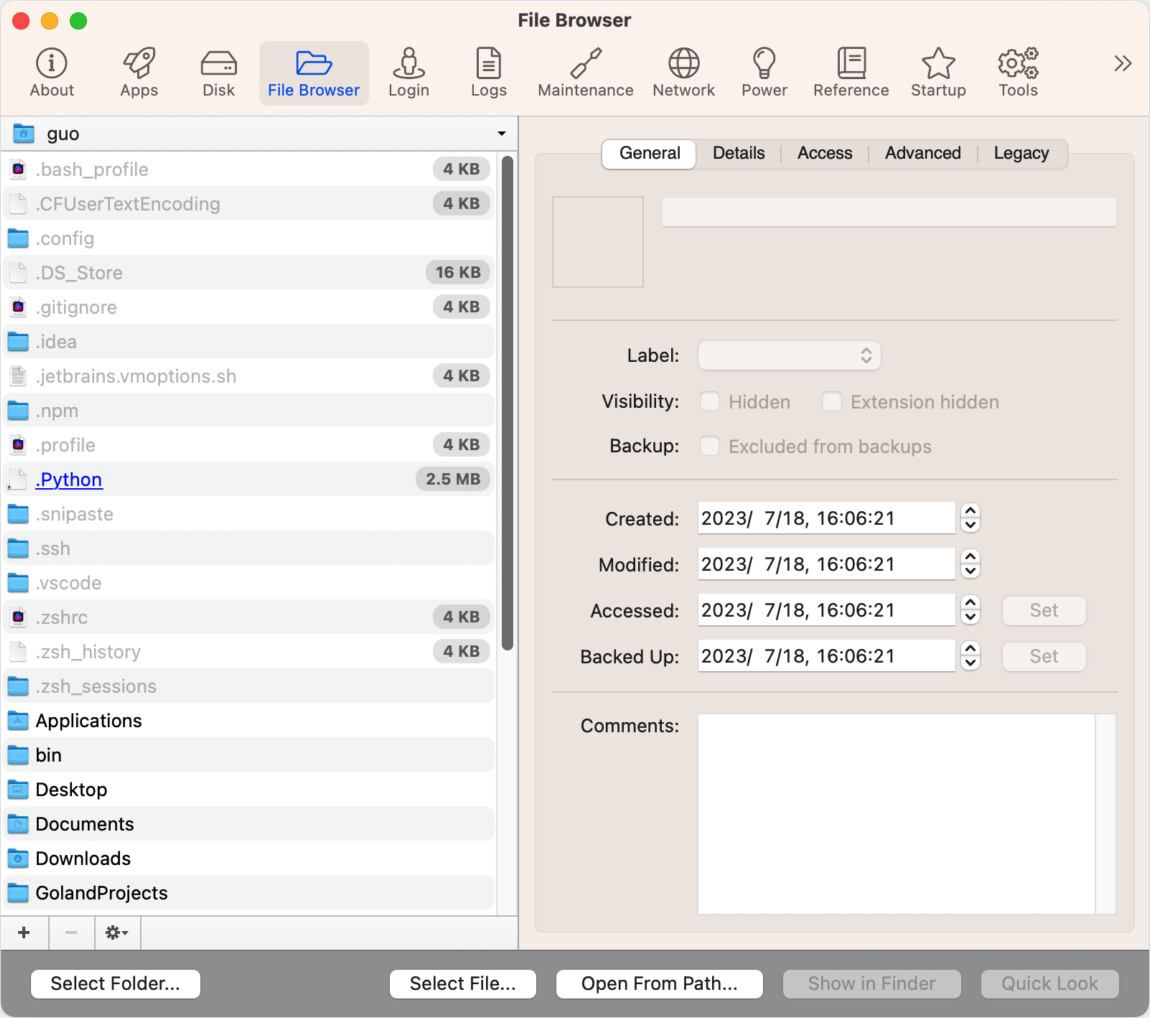Screen dimensions: 1150x1018
Task: Switch to the Access tab
Action: tap(824, 153)
